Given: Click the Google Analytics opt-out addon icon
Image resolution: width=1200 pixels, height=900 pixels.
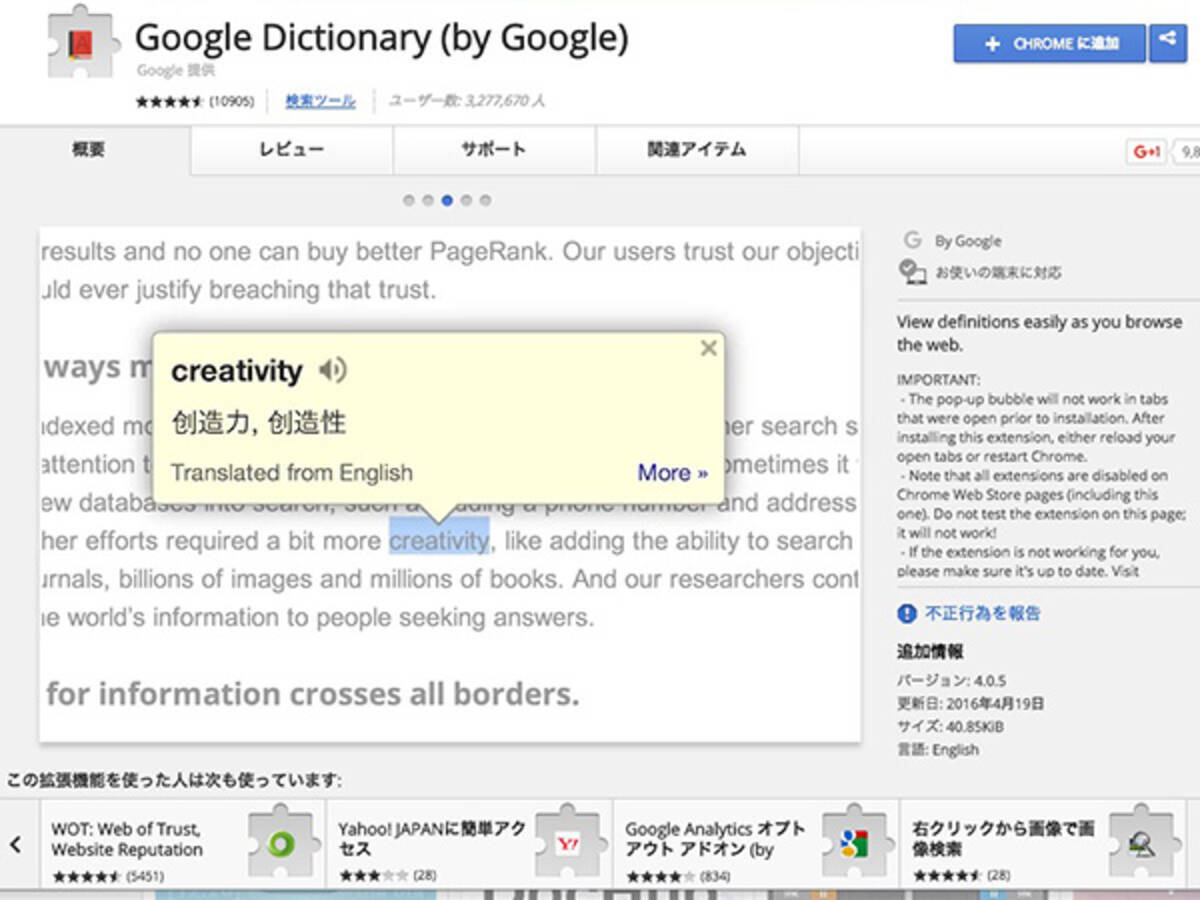Looking at the screenshot, I should (856, 845).
